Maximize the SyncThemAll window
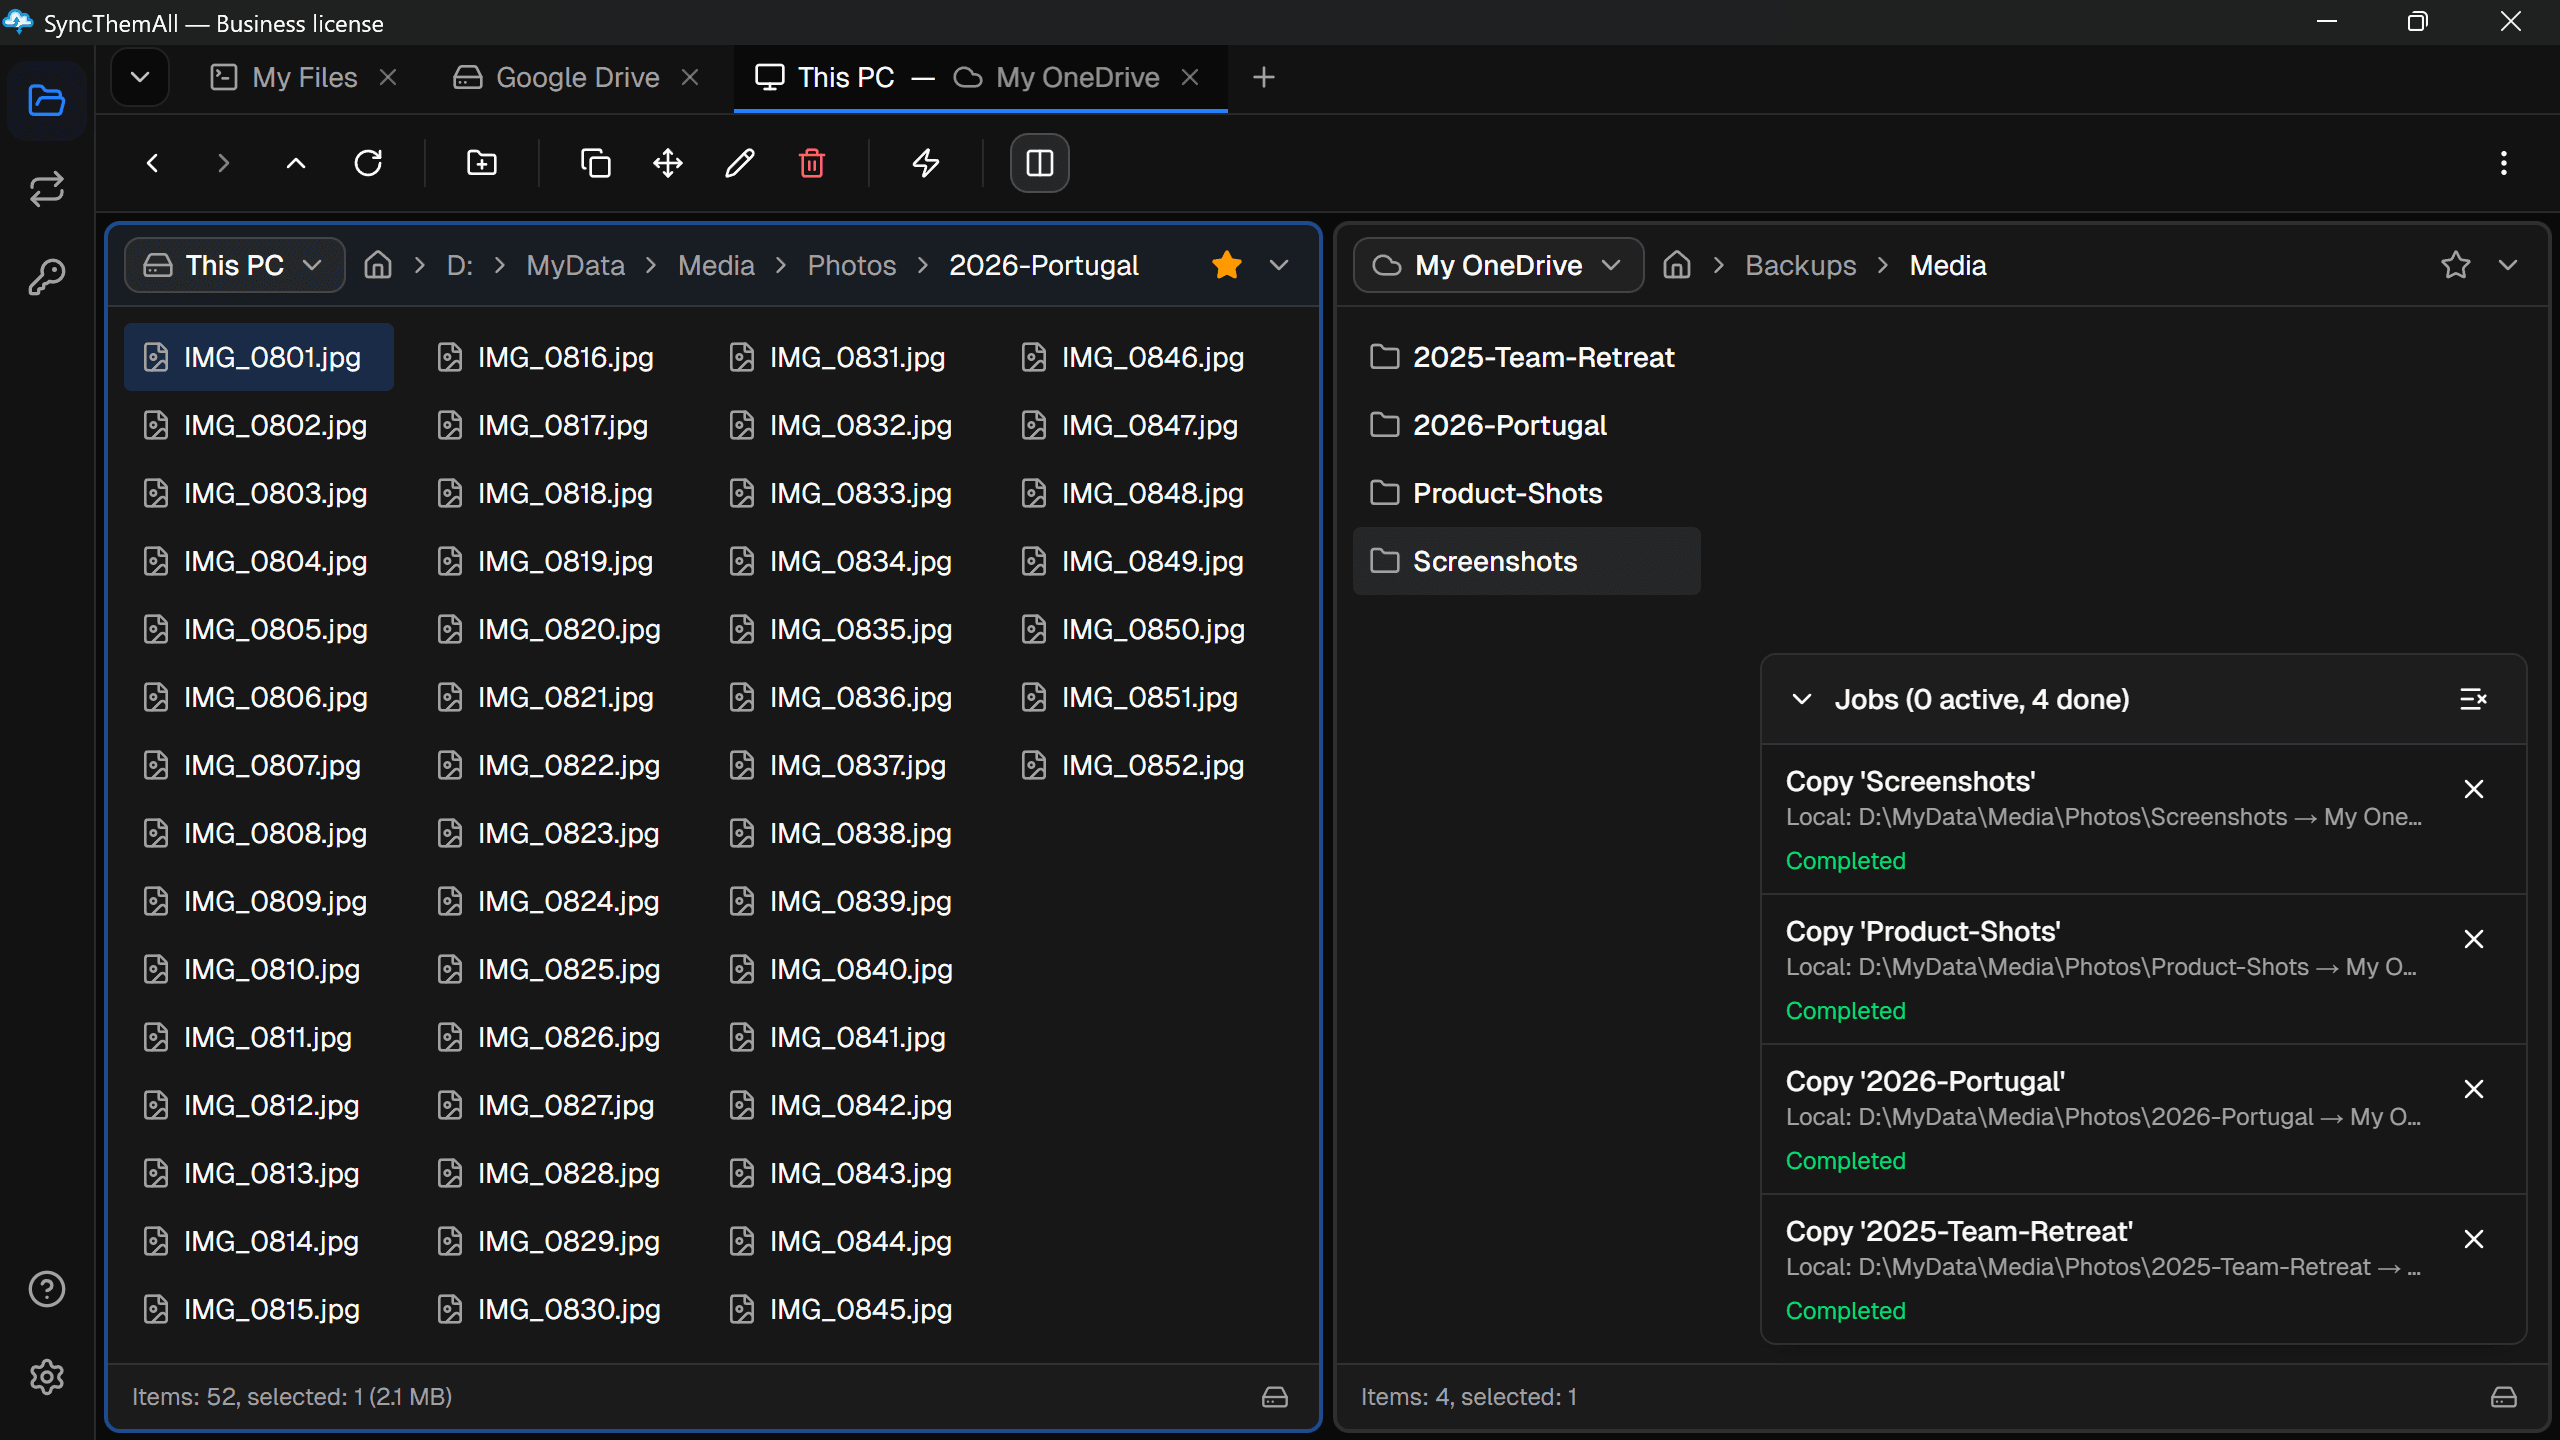This screenshot has height=1440, width=2560. pyautogui.click(x=2418, y=22)
